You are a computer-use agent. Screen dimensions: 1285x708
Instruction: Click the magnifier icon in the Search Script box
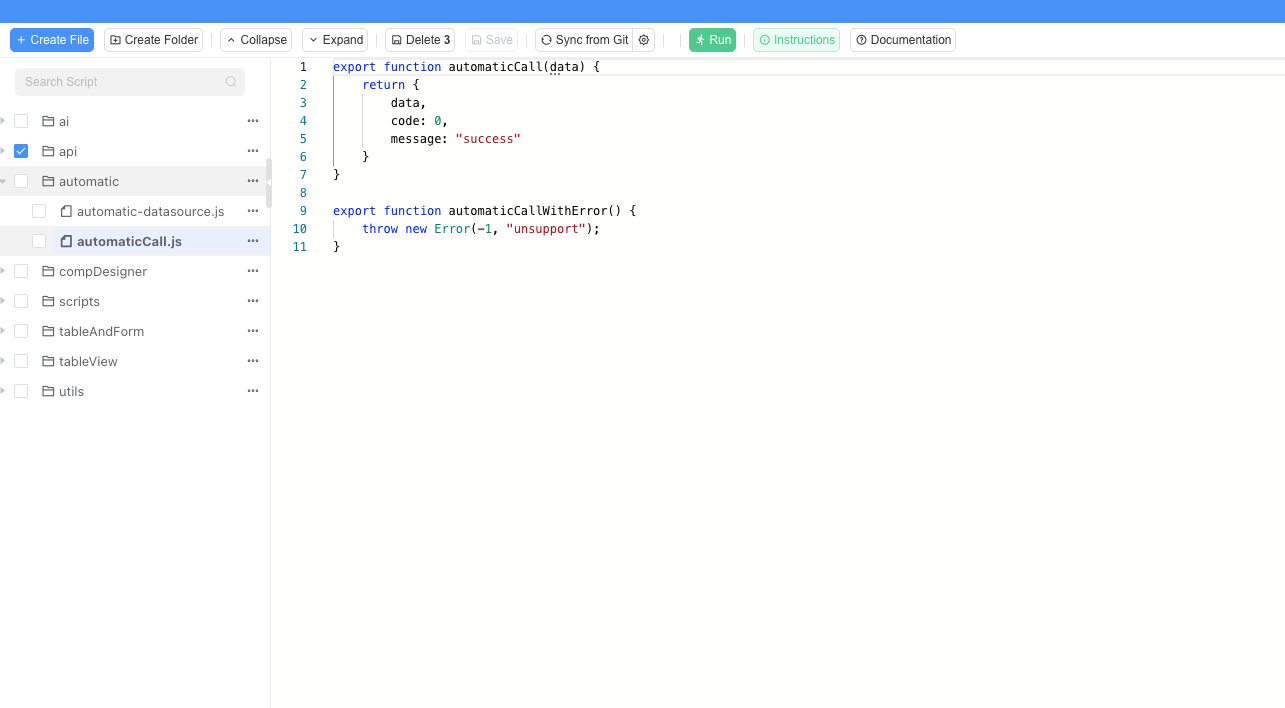coord(231,81)
